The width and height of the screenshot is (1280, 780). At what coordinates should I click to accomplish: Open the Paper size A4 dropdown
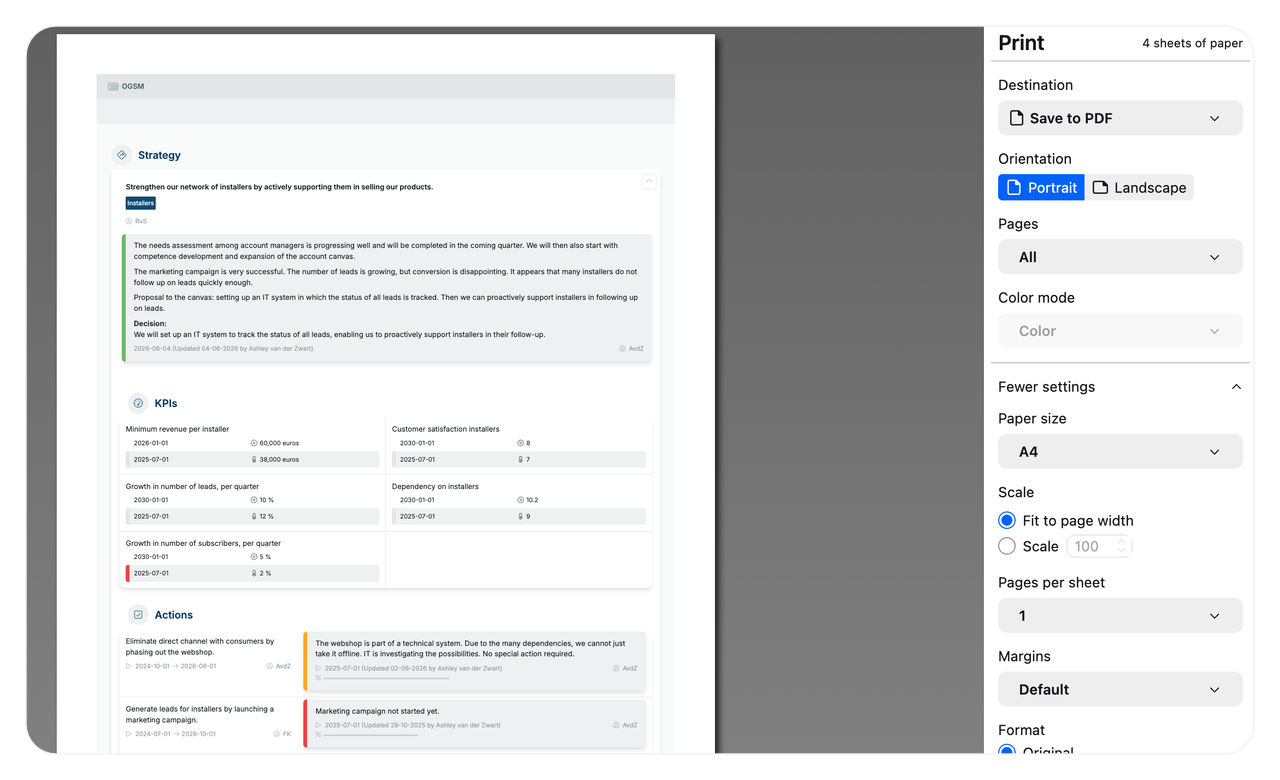coord(1120,452)
